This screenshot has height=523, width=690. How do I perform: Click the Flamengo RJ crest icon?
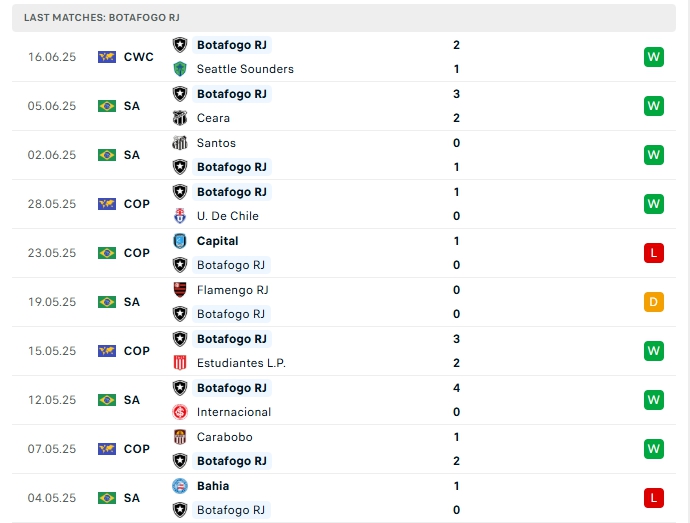180,290
